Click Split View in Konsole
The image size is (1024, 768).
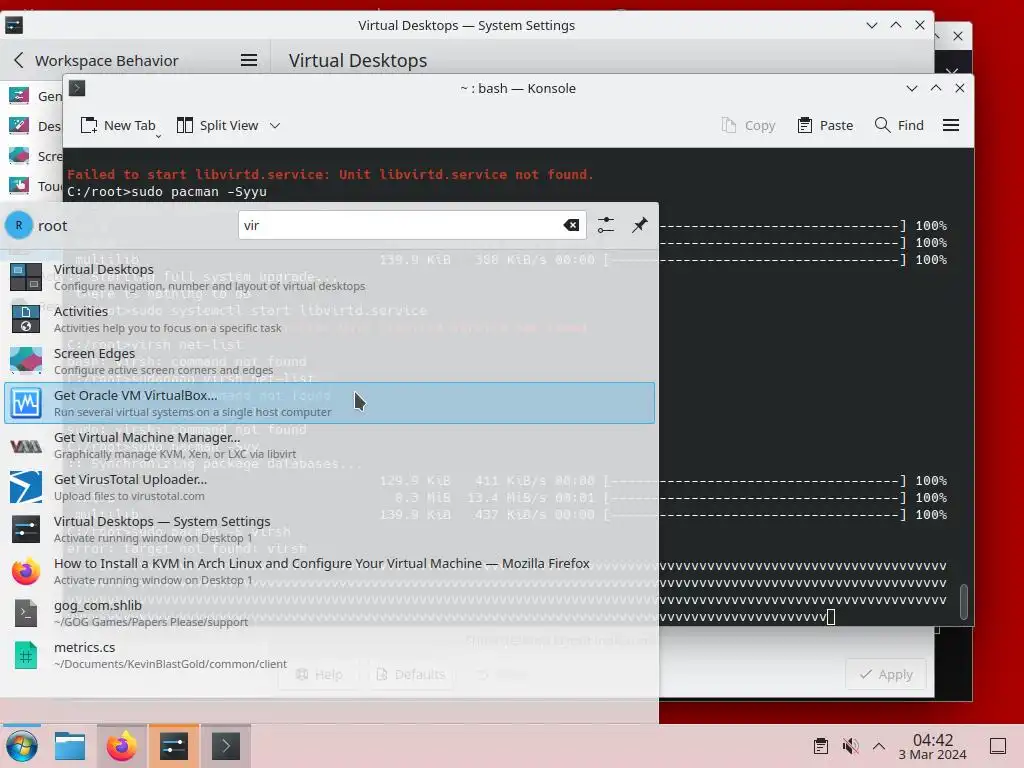tap(218, 125)
